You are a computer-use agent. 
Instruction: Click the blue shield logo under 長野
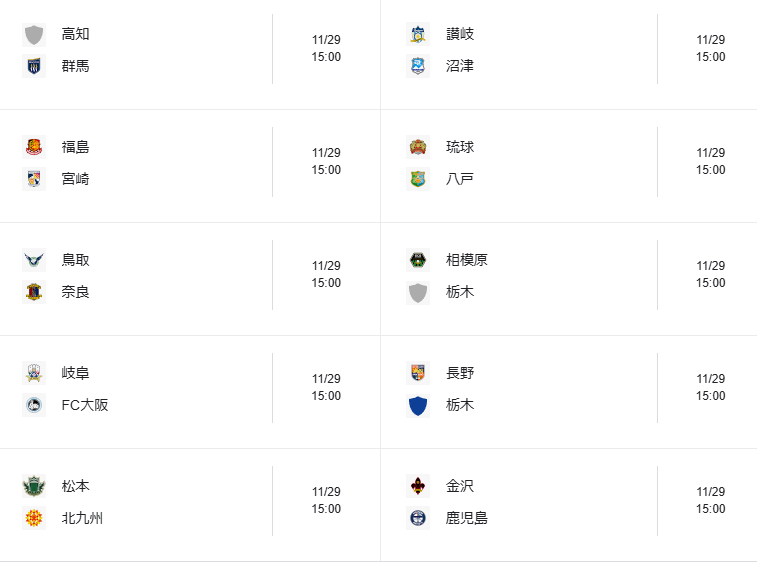pyautogui.click(x=418, y=405)
